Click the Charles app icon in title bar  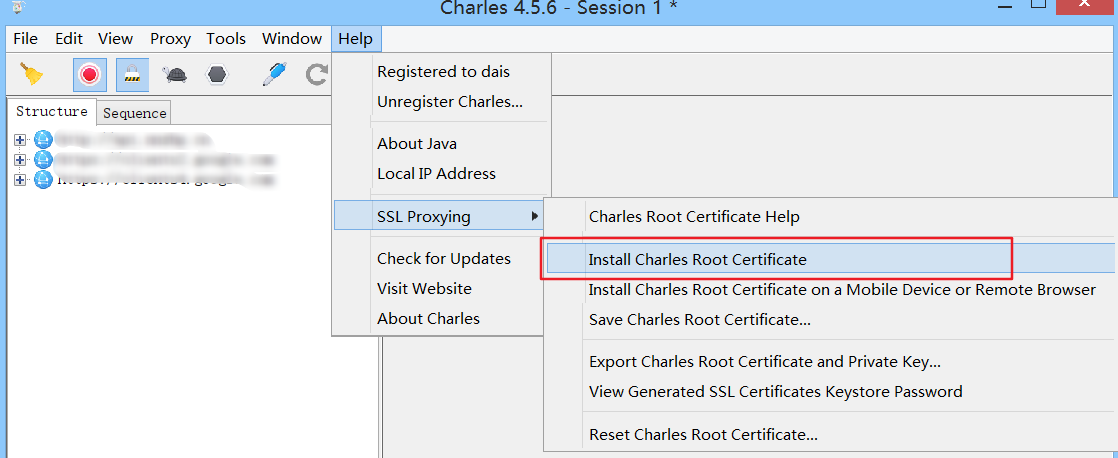[x=19, y=6]
